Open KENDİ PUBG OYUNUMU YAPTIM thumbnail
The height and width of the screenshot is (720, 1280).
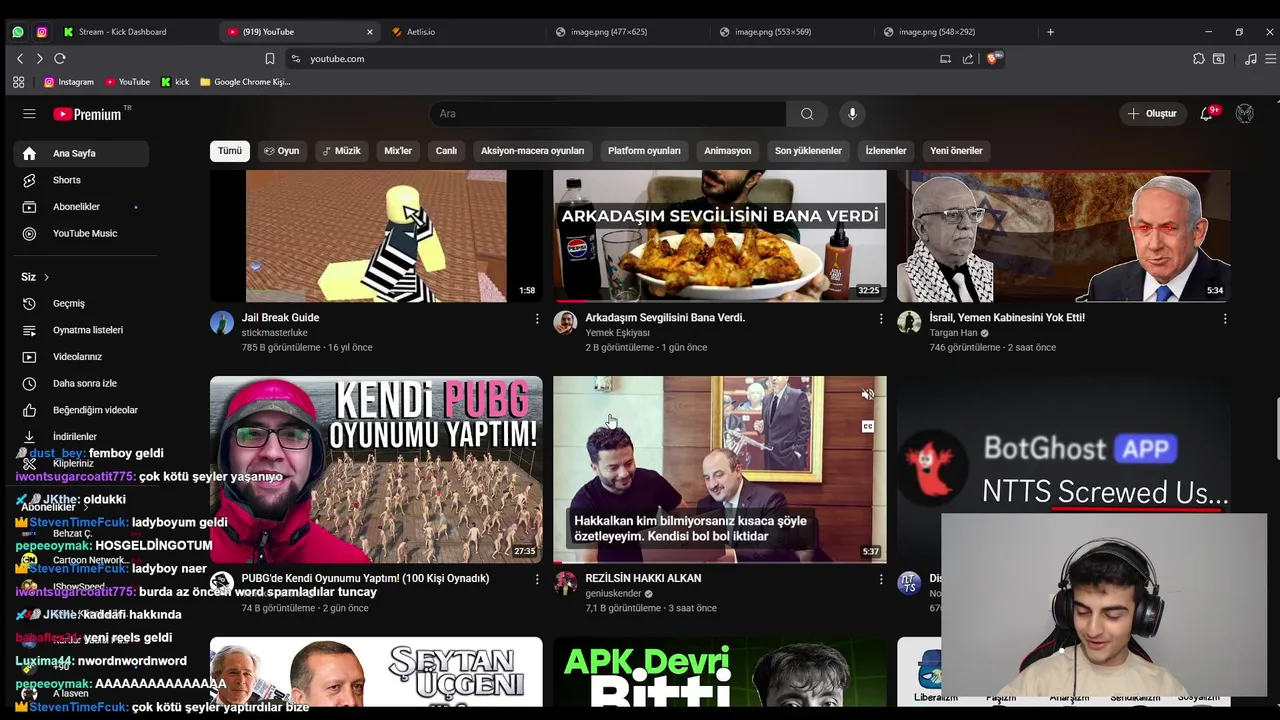376,470
